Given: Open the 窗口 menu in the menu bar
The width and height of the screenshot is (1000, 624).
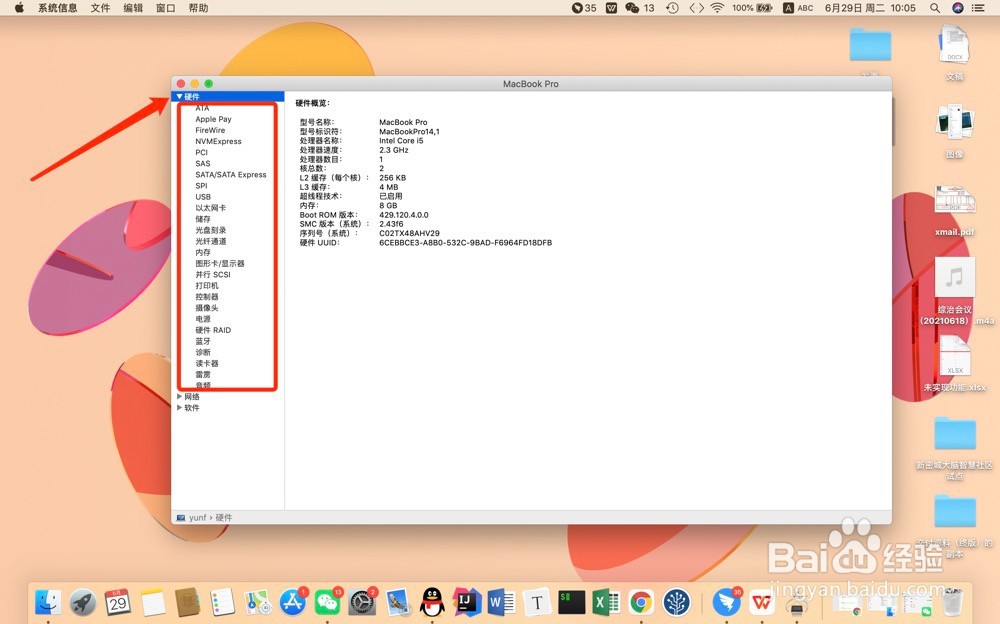Looking at the screenshot, I should (x=164, y=8).
